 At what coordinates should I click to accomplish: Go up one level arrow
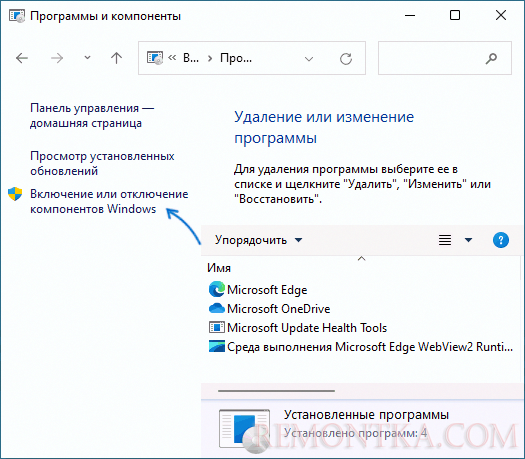(x=116, y=58)
